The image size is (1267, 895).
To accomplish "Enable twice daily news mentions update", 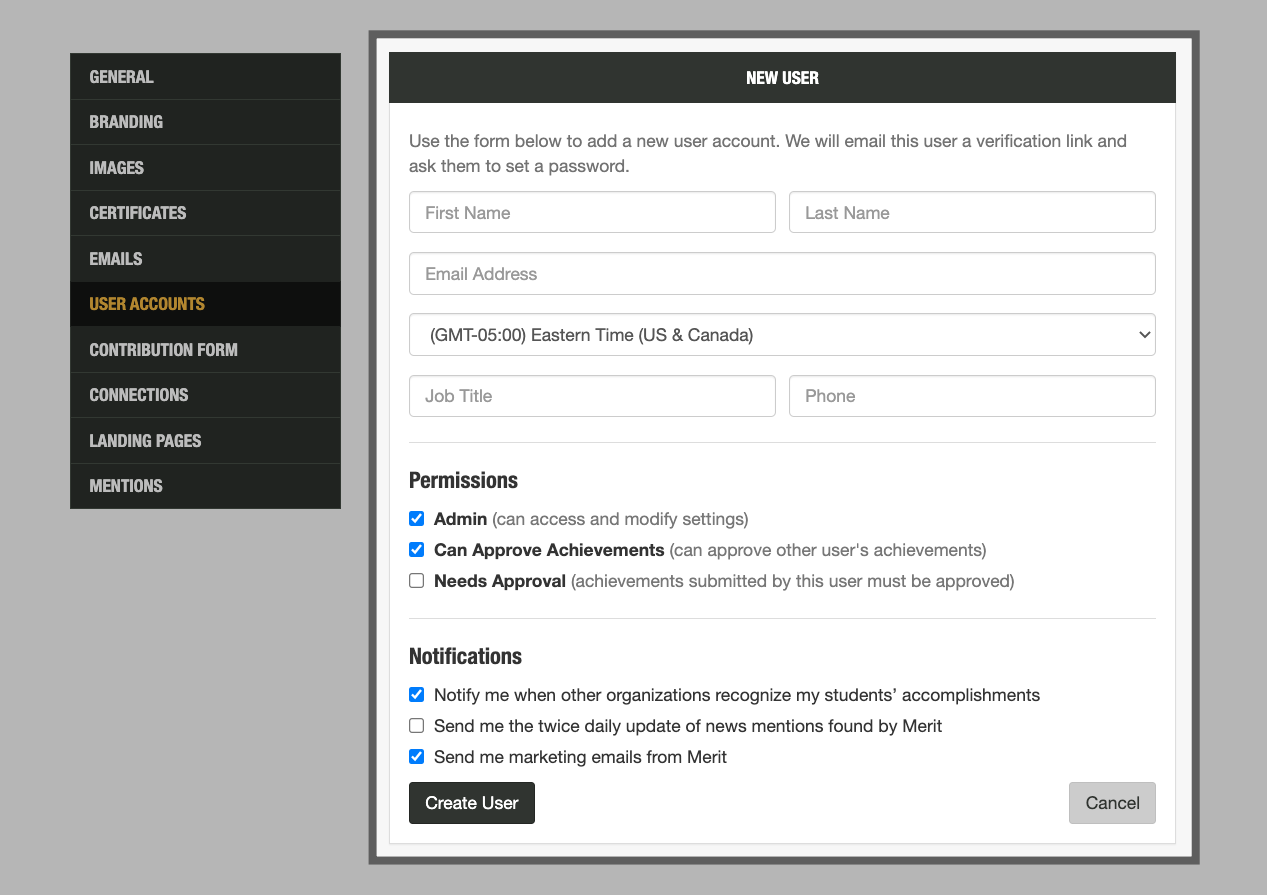I will click(x=417, y=726).
